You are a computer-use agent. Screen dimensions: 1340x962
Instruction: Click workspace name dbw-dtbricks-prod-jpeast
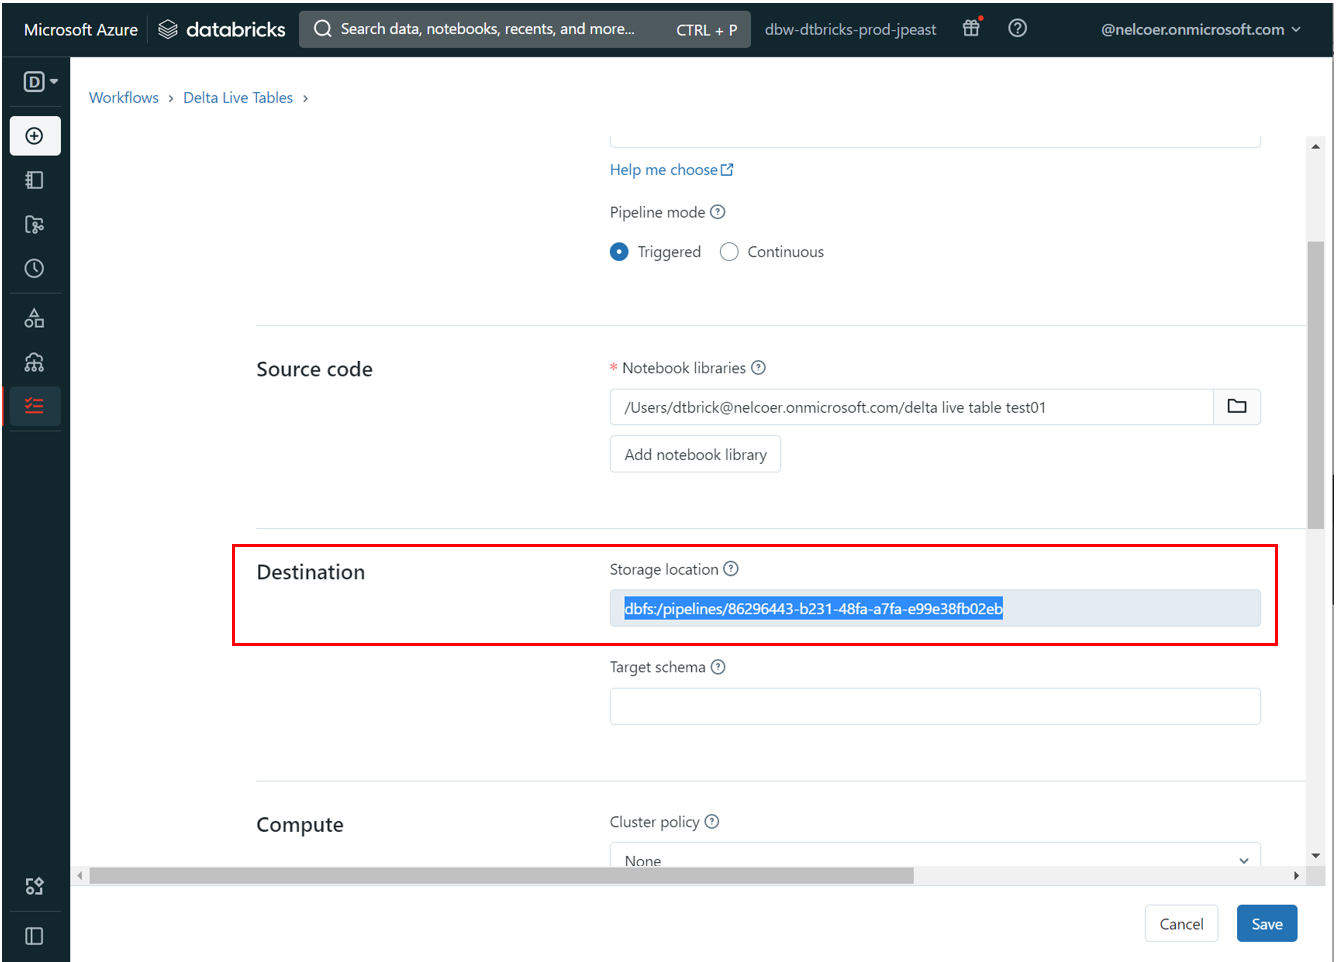tap(850, 29)
